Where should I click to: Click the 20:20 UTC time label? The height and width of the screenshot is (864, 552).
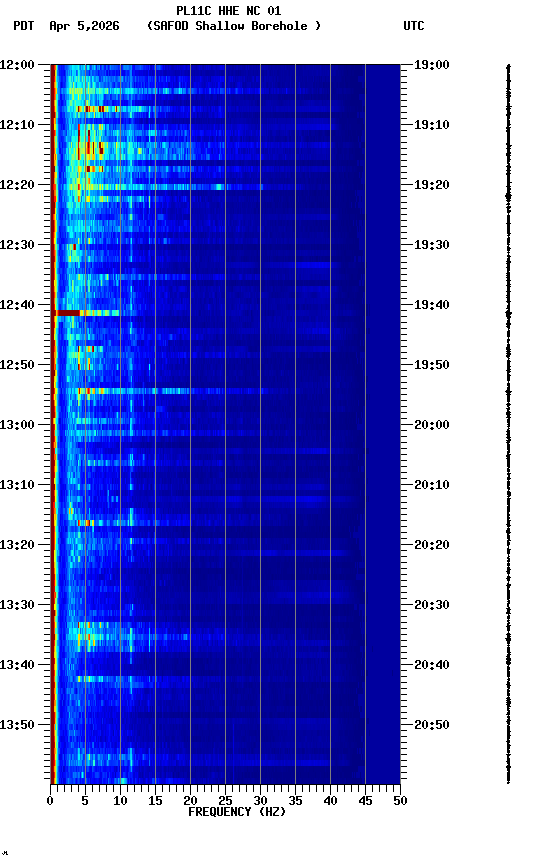pos(432,545)
